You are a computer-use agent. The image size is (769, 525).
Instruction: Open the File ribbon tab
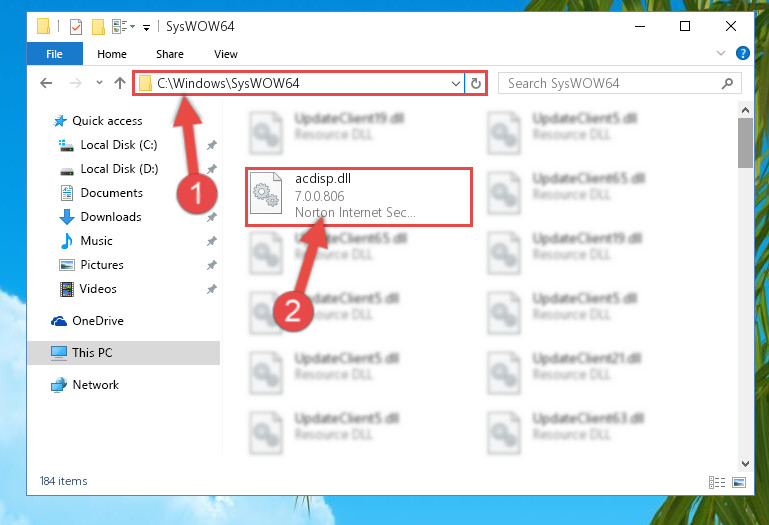[x=54, y=54]
